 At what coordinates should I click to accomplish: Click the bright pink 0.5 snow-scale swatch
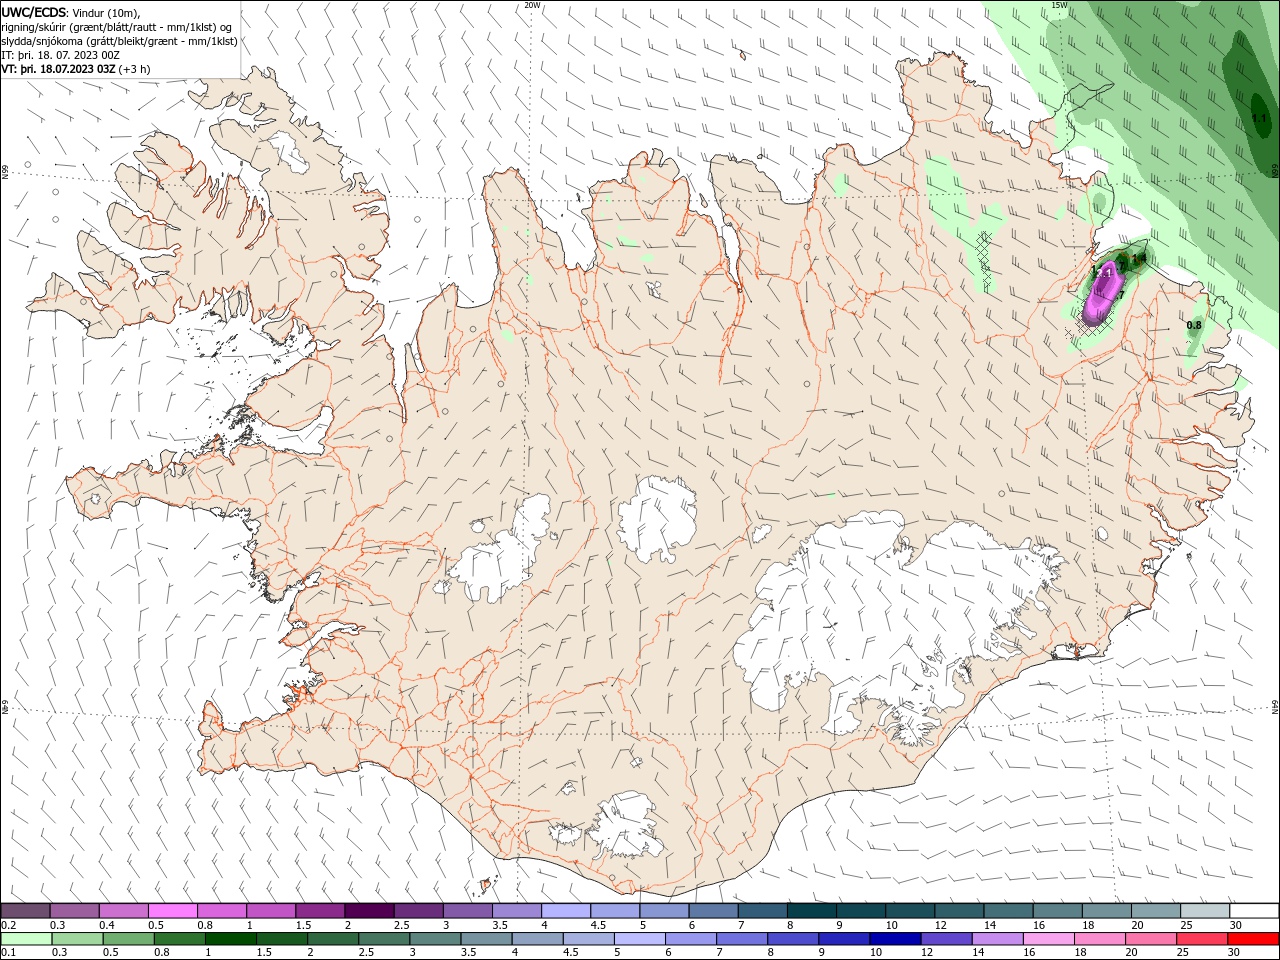click(172, 911)
